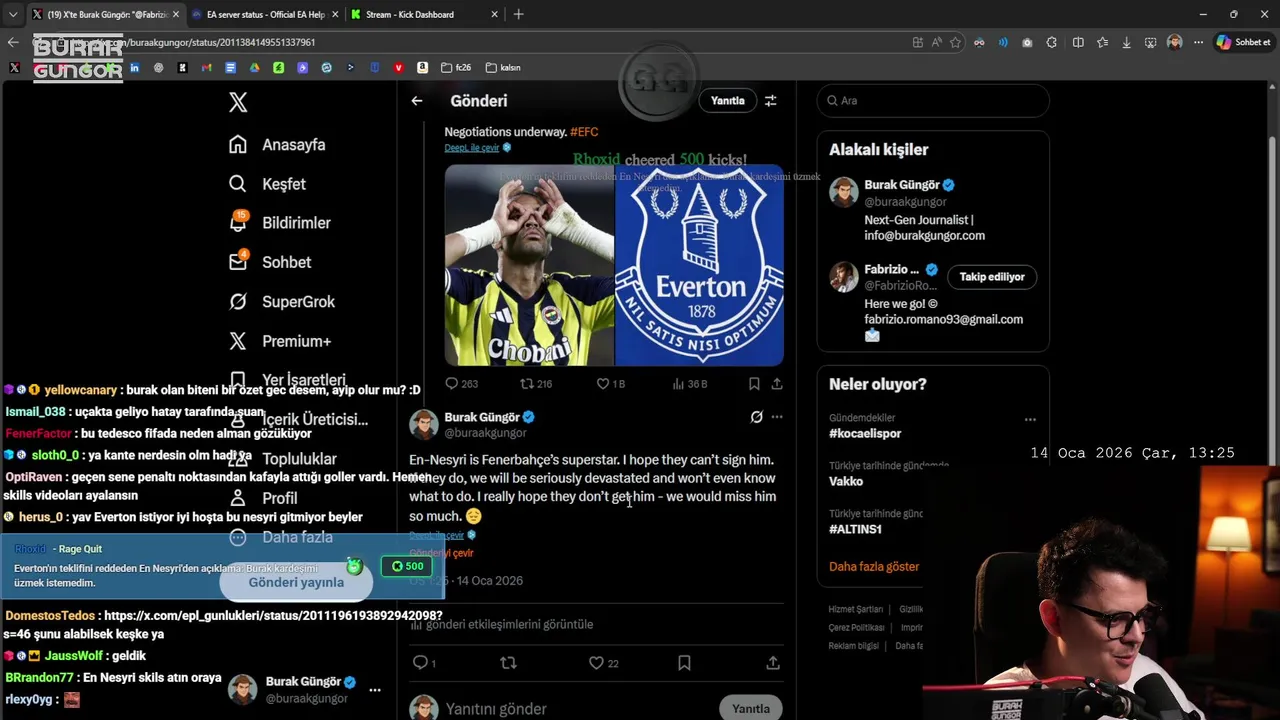
Task: Open a new browser tab
Action: point(518,14)
